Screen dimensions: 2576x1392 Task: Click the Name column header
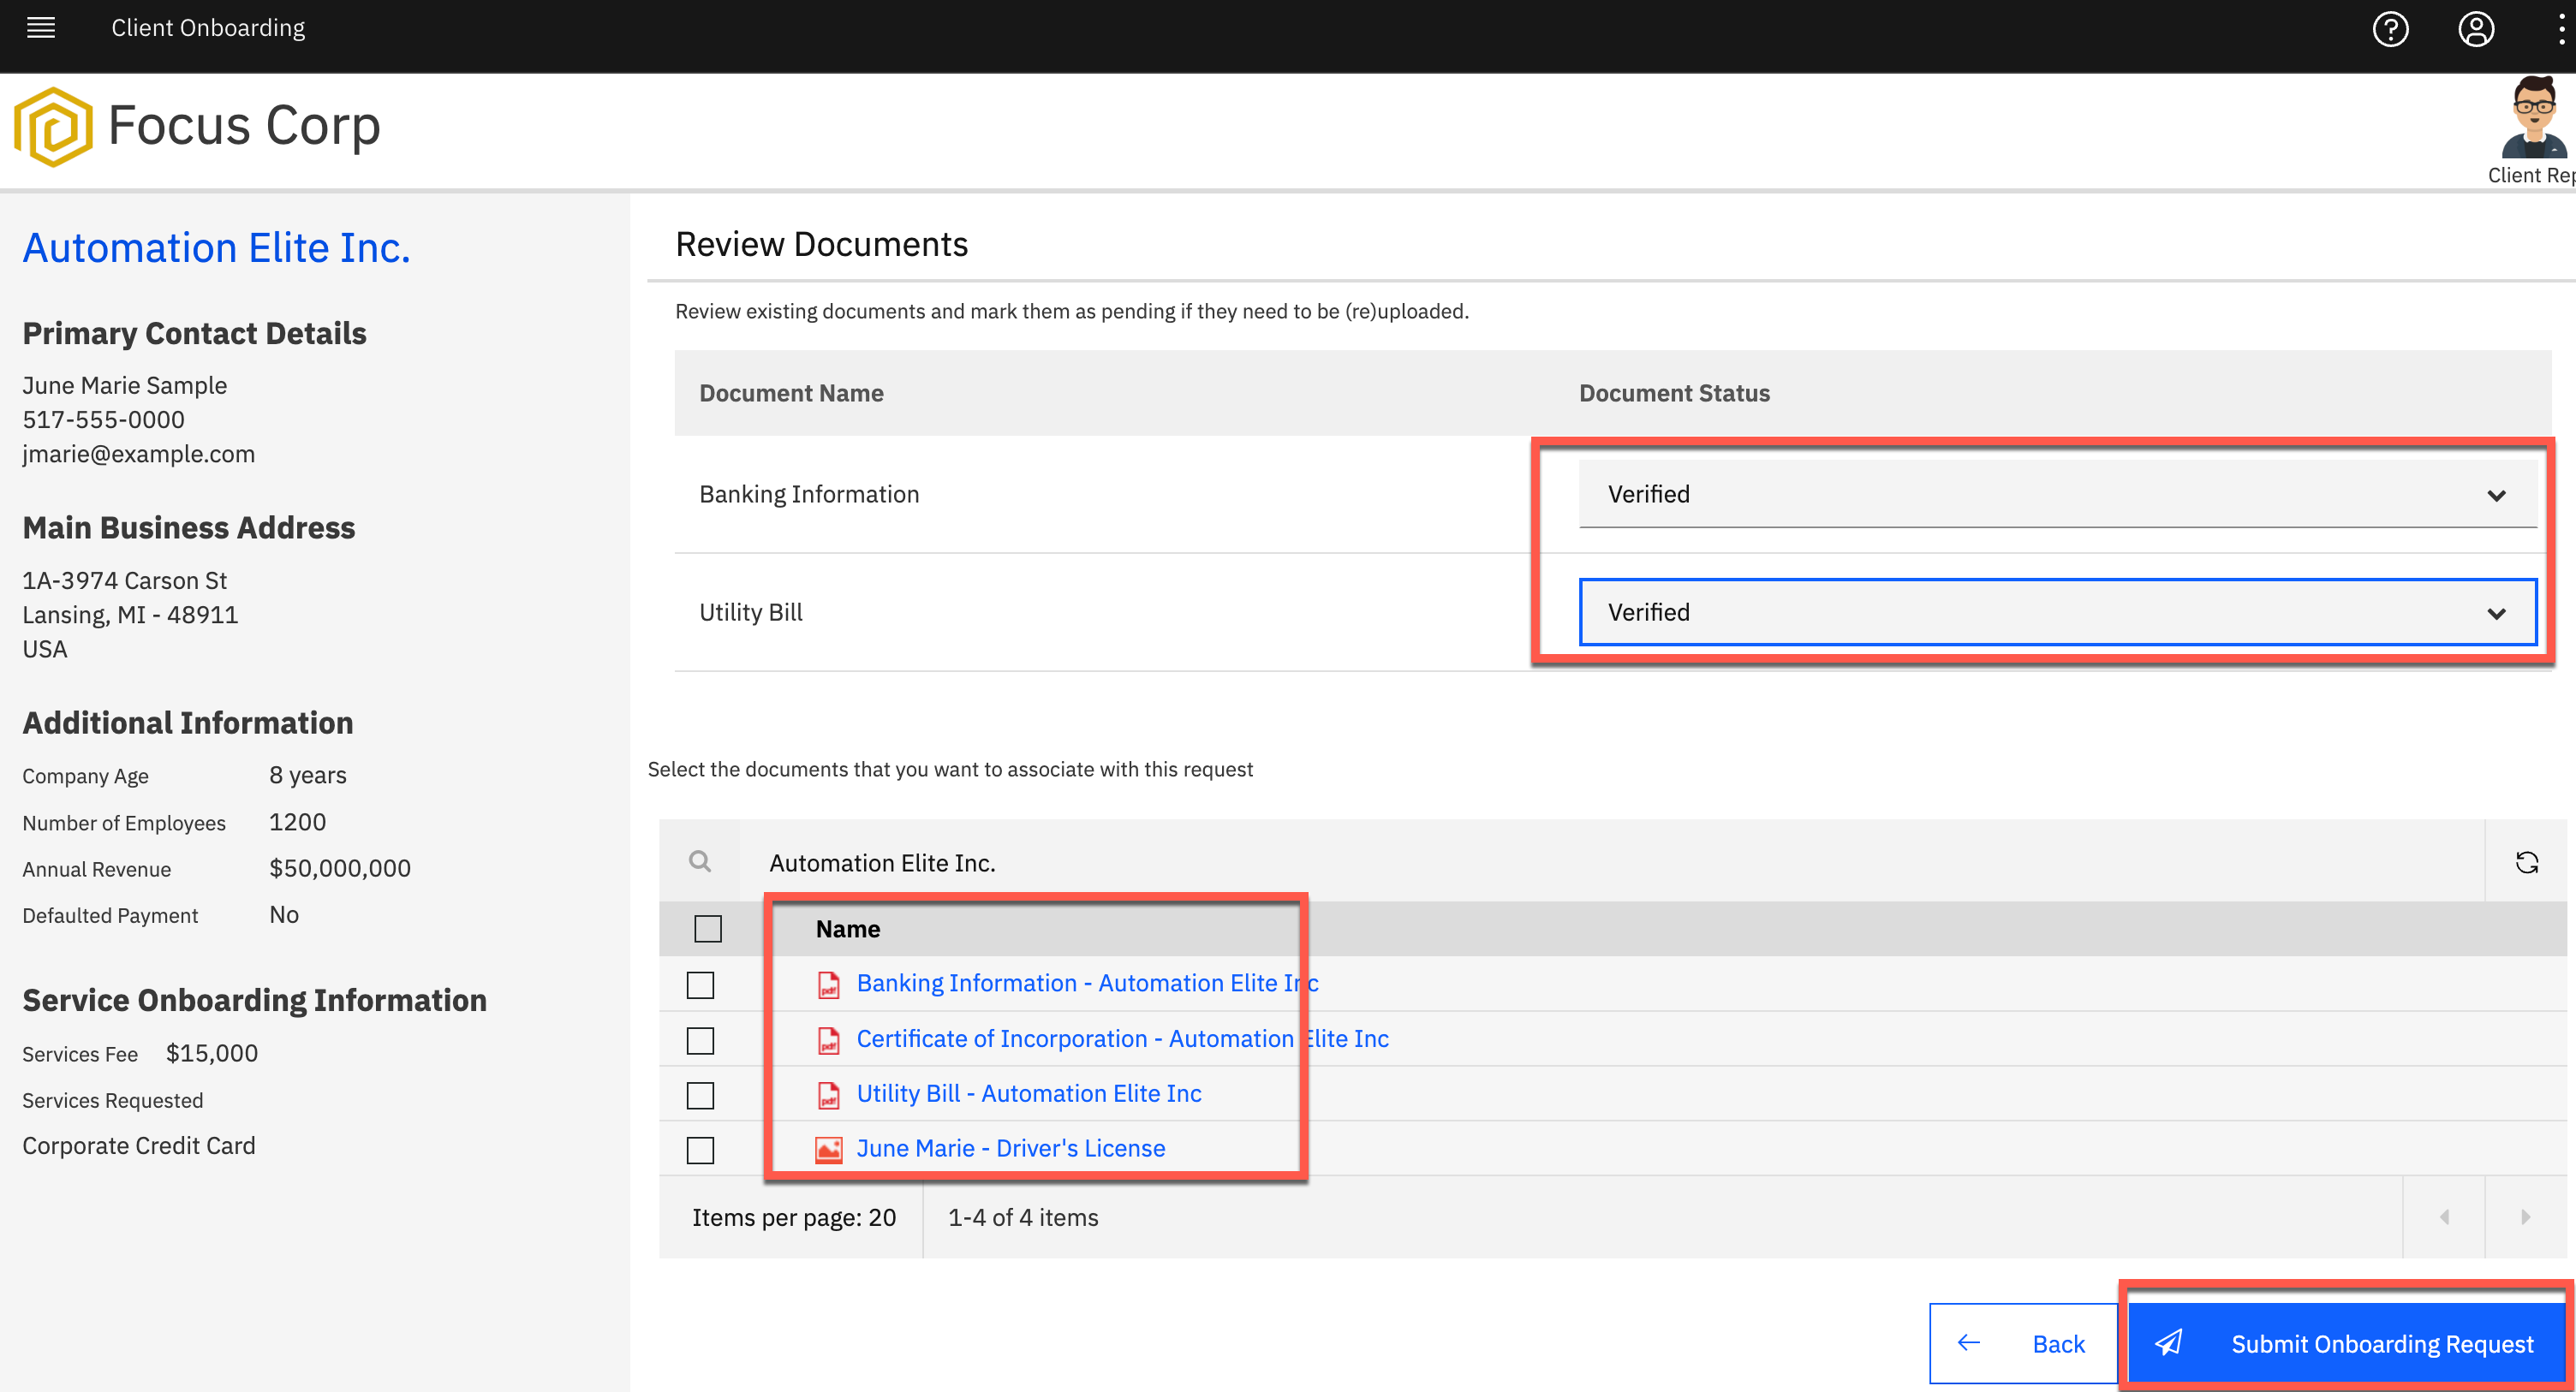click(x=847, y=929)
